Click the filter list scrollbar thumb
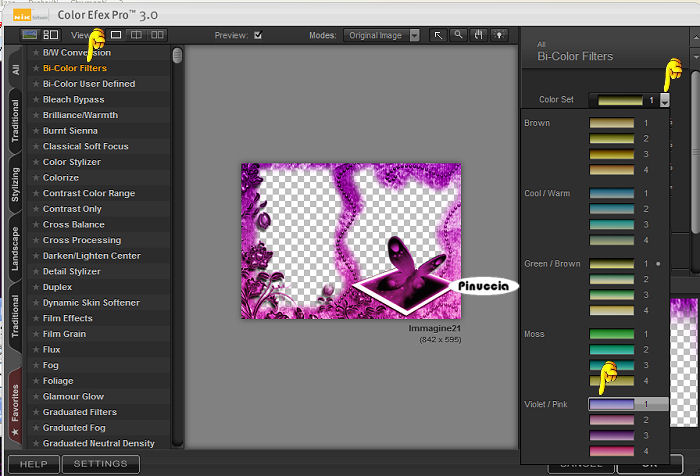The height and width of the screenshot is (476, 700). 177,55
